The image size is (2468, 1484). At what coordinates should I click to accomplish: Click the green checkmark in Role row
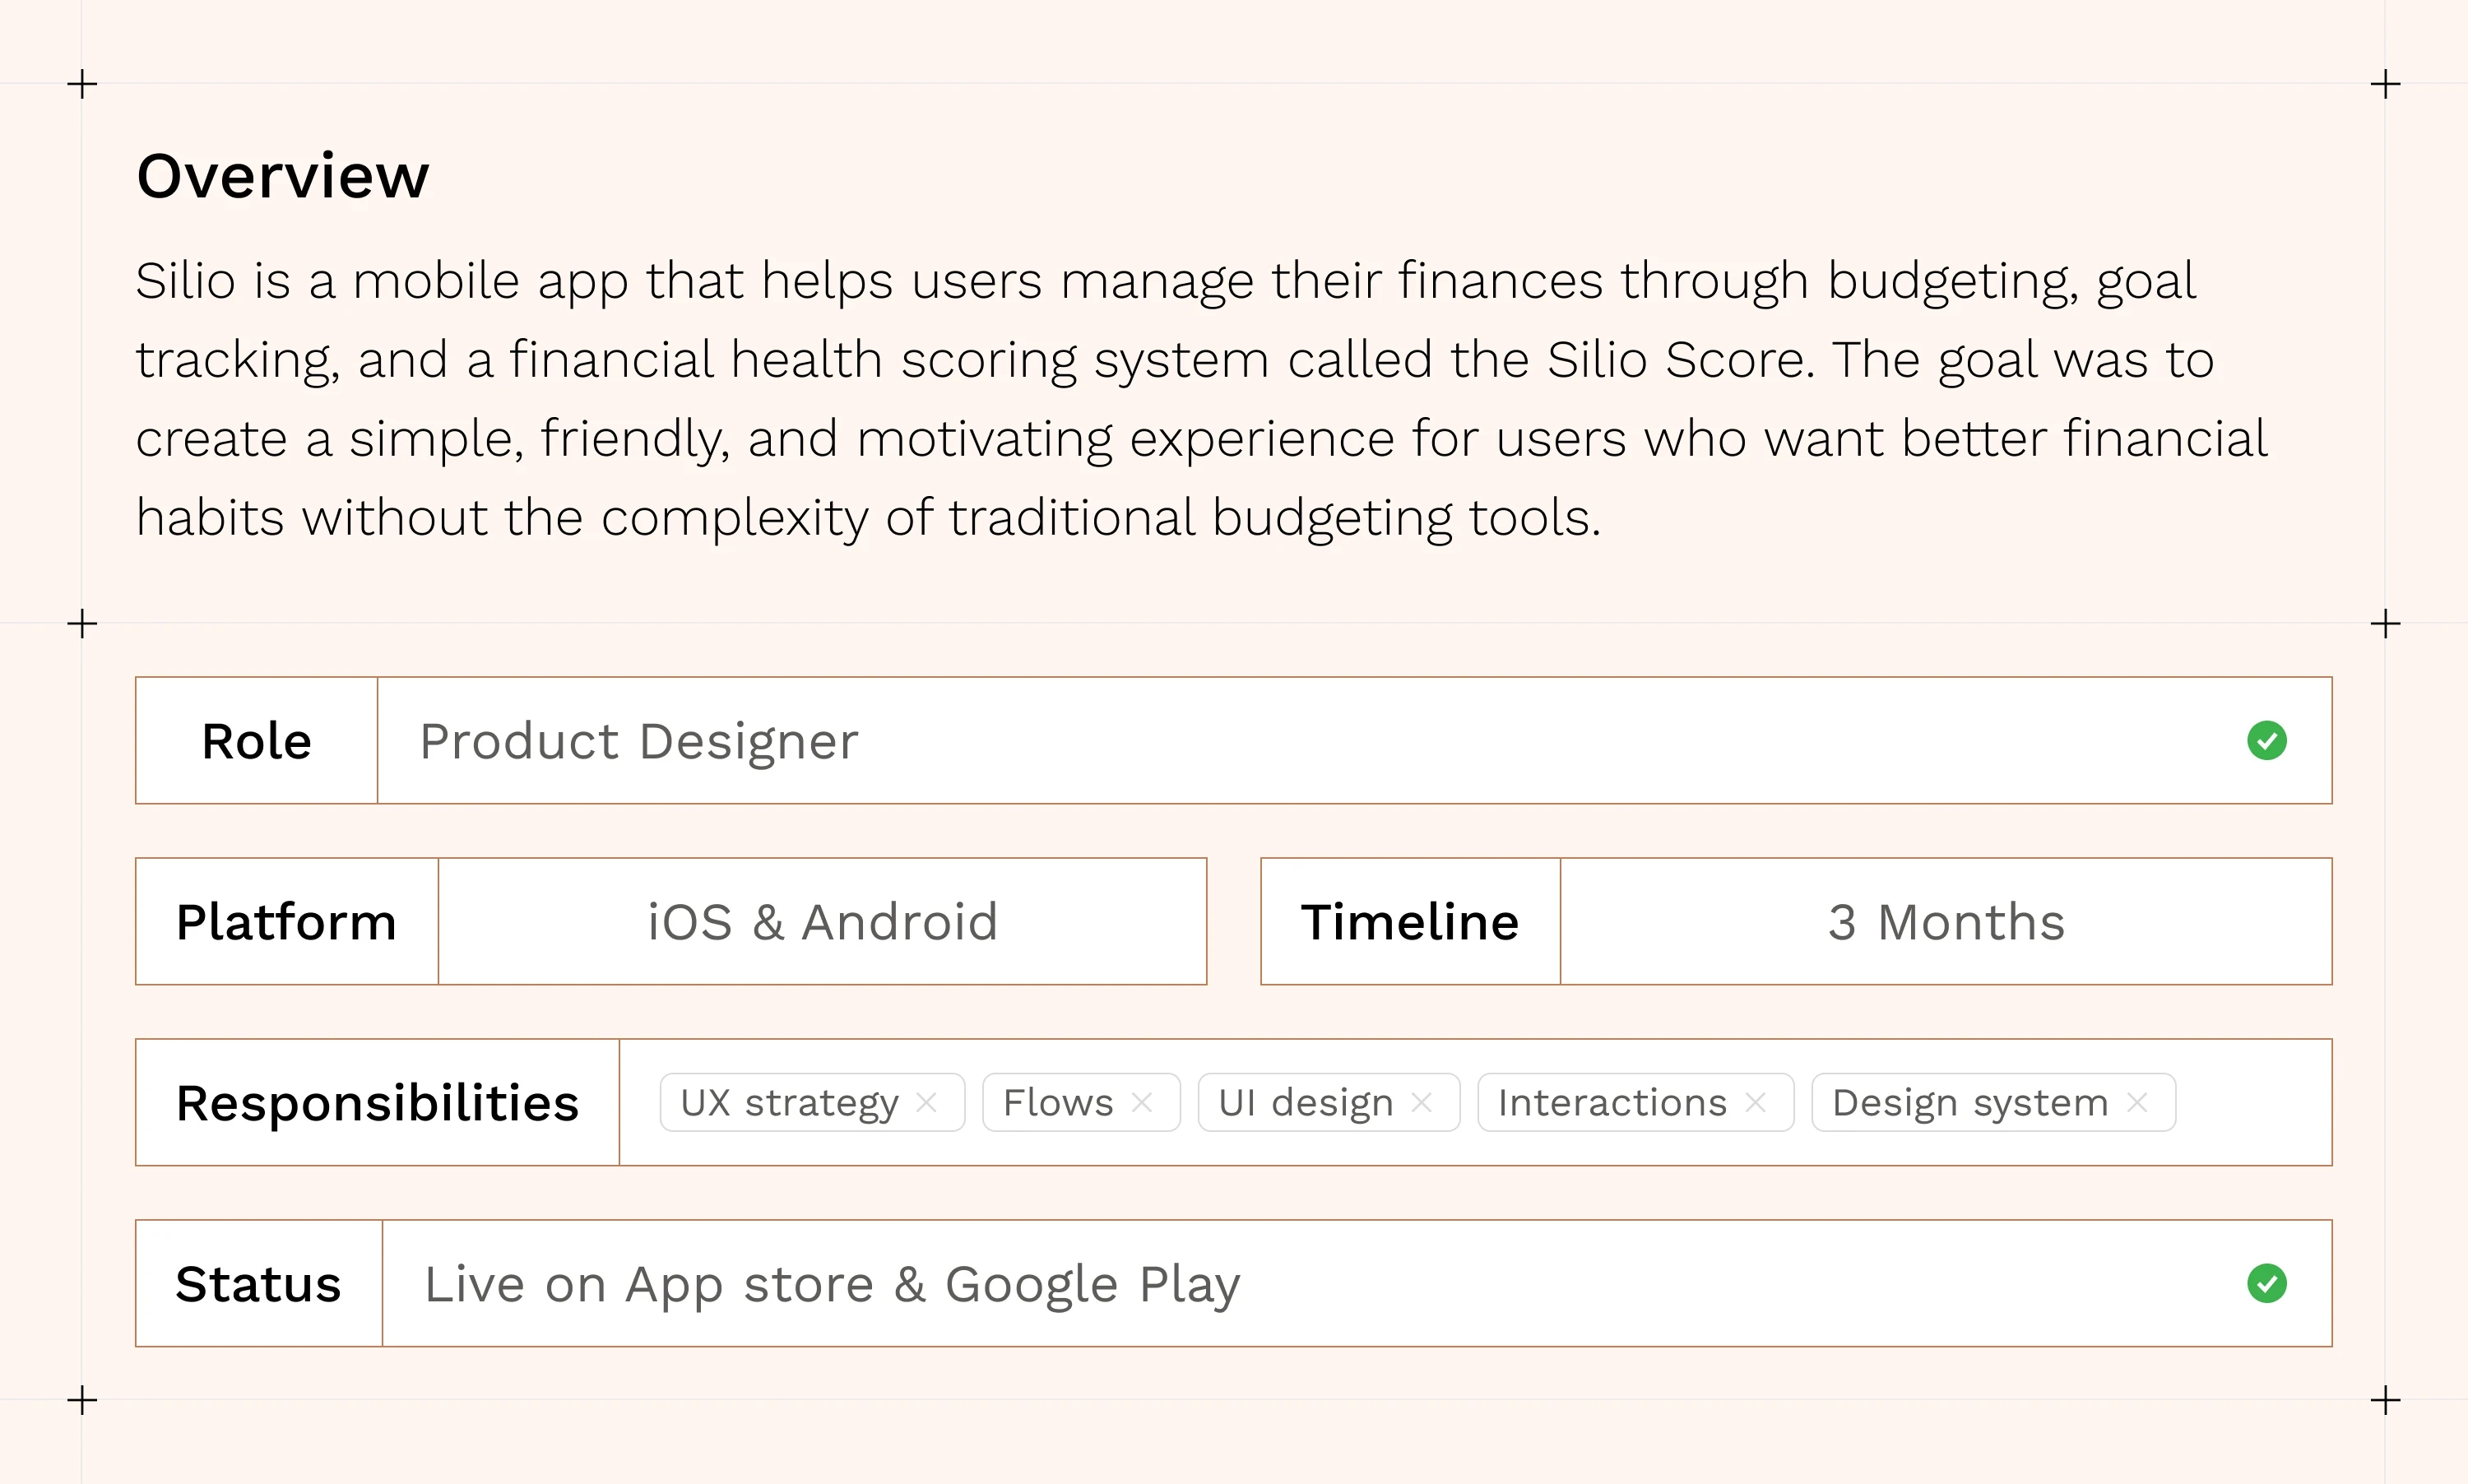pos(2266,741)
